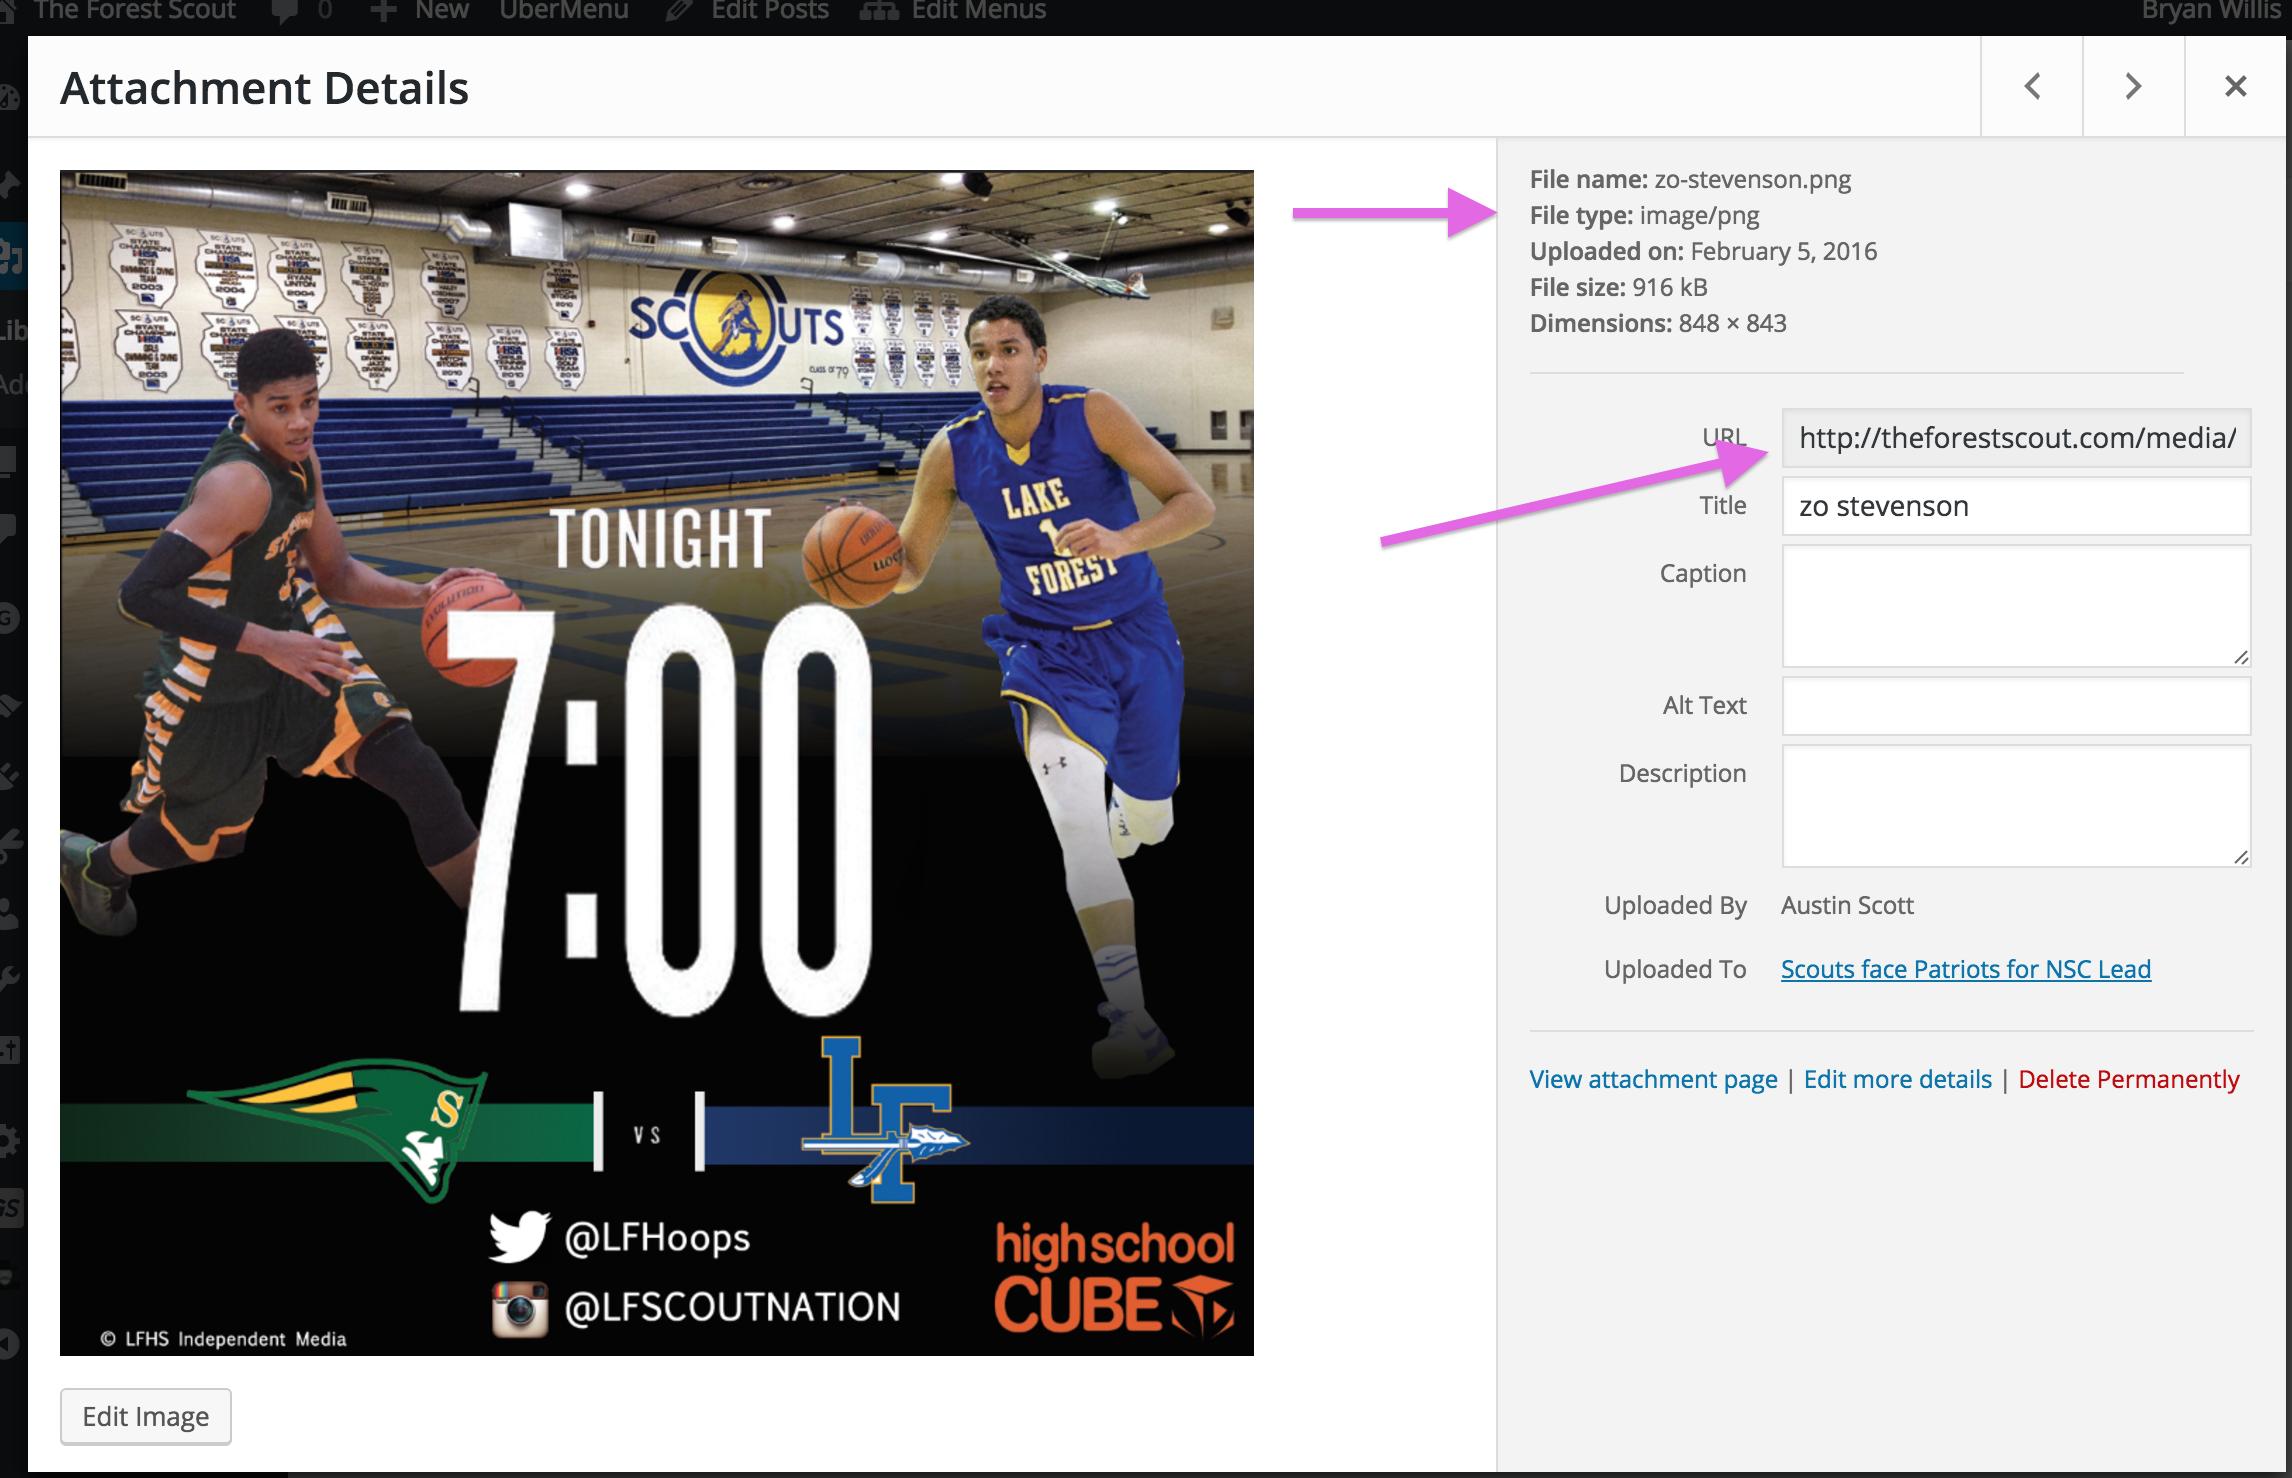Click the Title input field
Viewport: 2292px width, 1478px height.
coord(2013,504)
